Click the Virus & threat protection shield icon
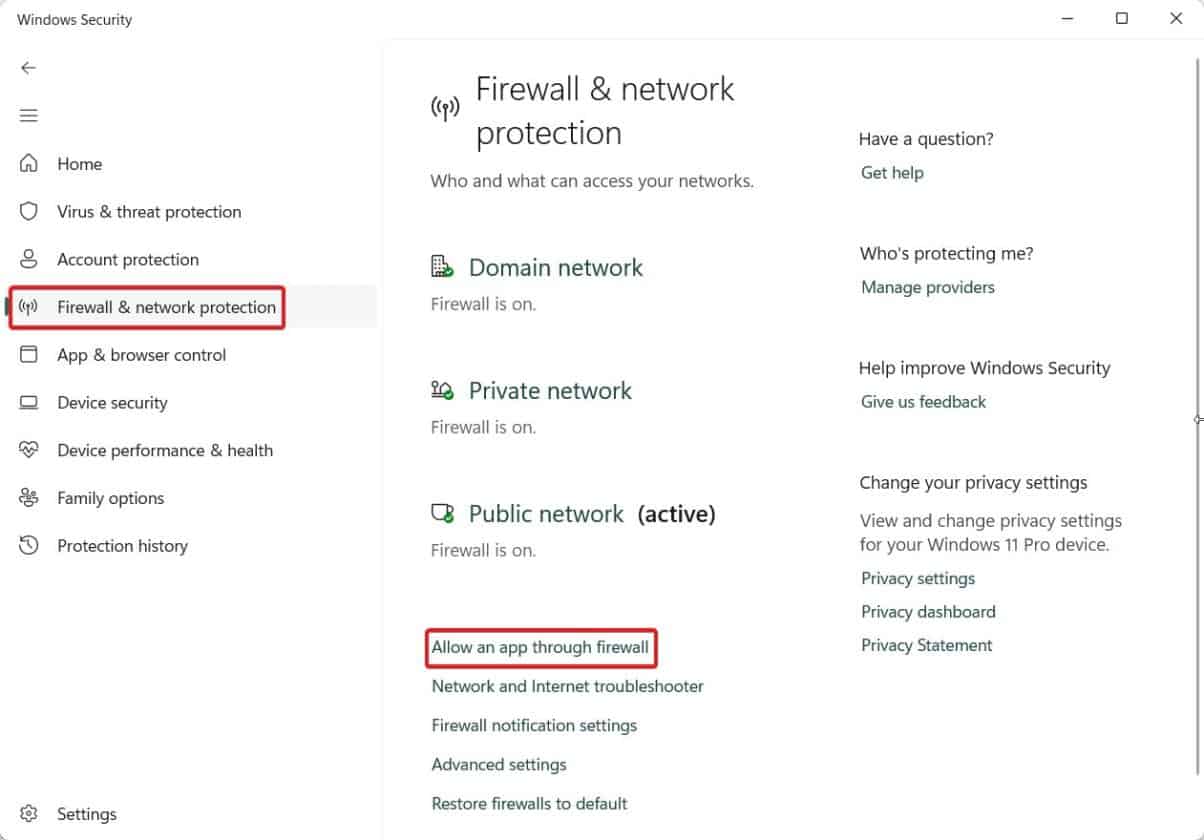The width and height of the screenshot is (1204, 840). pos(29,212)
